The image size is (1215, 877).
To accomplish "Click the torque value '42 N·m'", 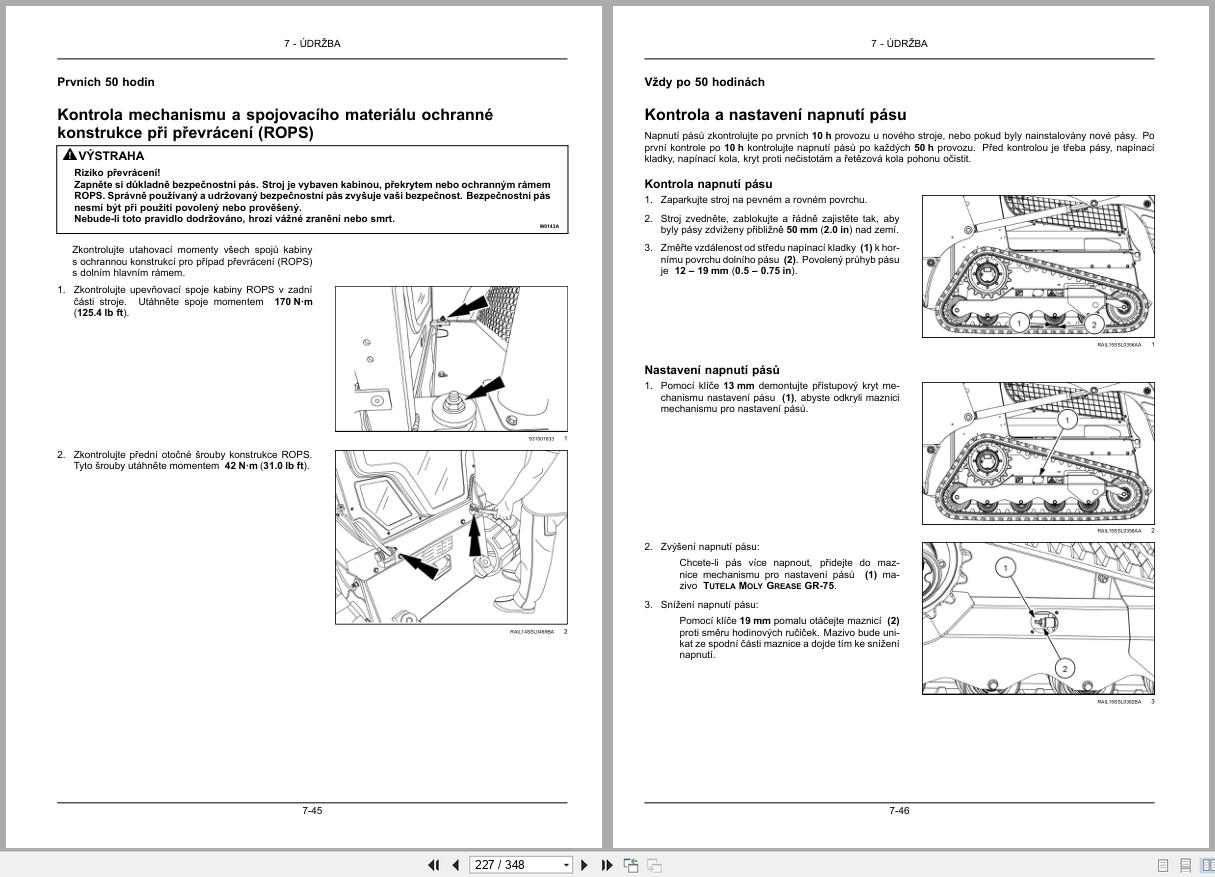I will coord(241,466).
